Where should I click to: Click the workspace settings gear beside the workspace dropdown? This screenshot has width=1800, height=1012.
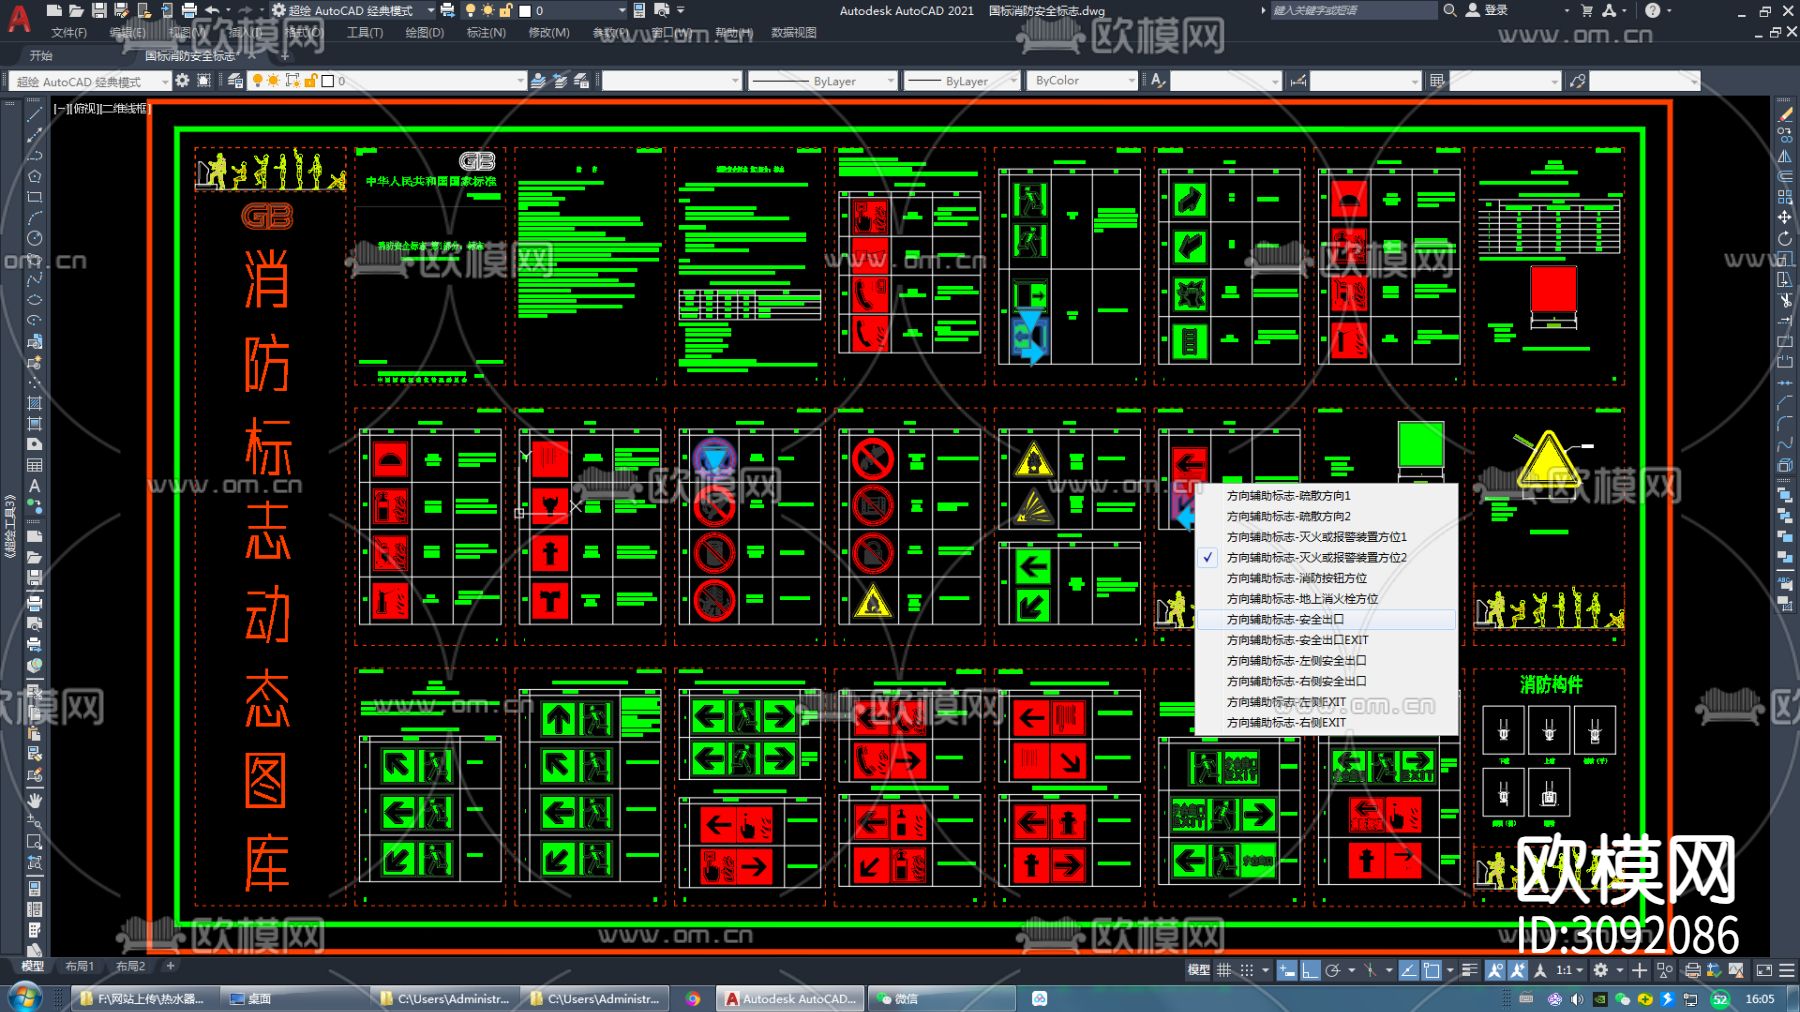pos(182,81)
